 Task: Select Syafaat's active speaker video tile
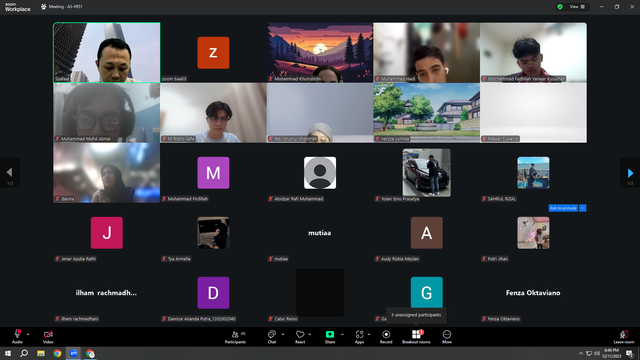(107, 53)
